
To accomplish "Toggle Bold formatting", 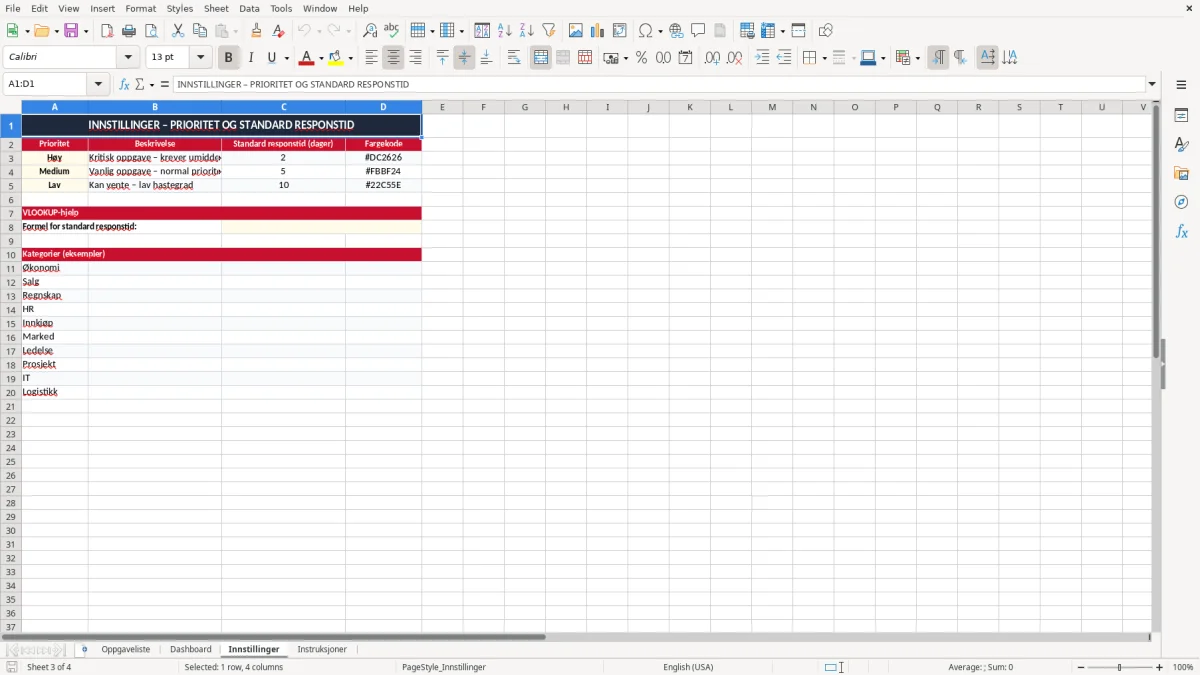I will click(x=229, y=58).
